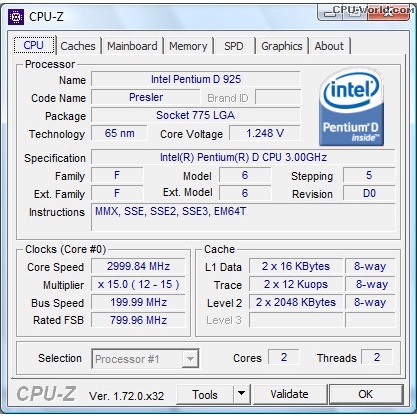Click the Intel Pentium D inside logo
Screen dimensions: 417x417
[x=351, y=107]
